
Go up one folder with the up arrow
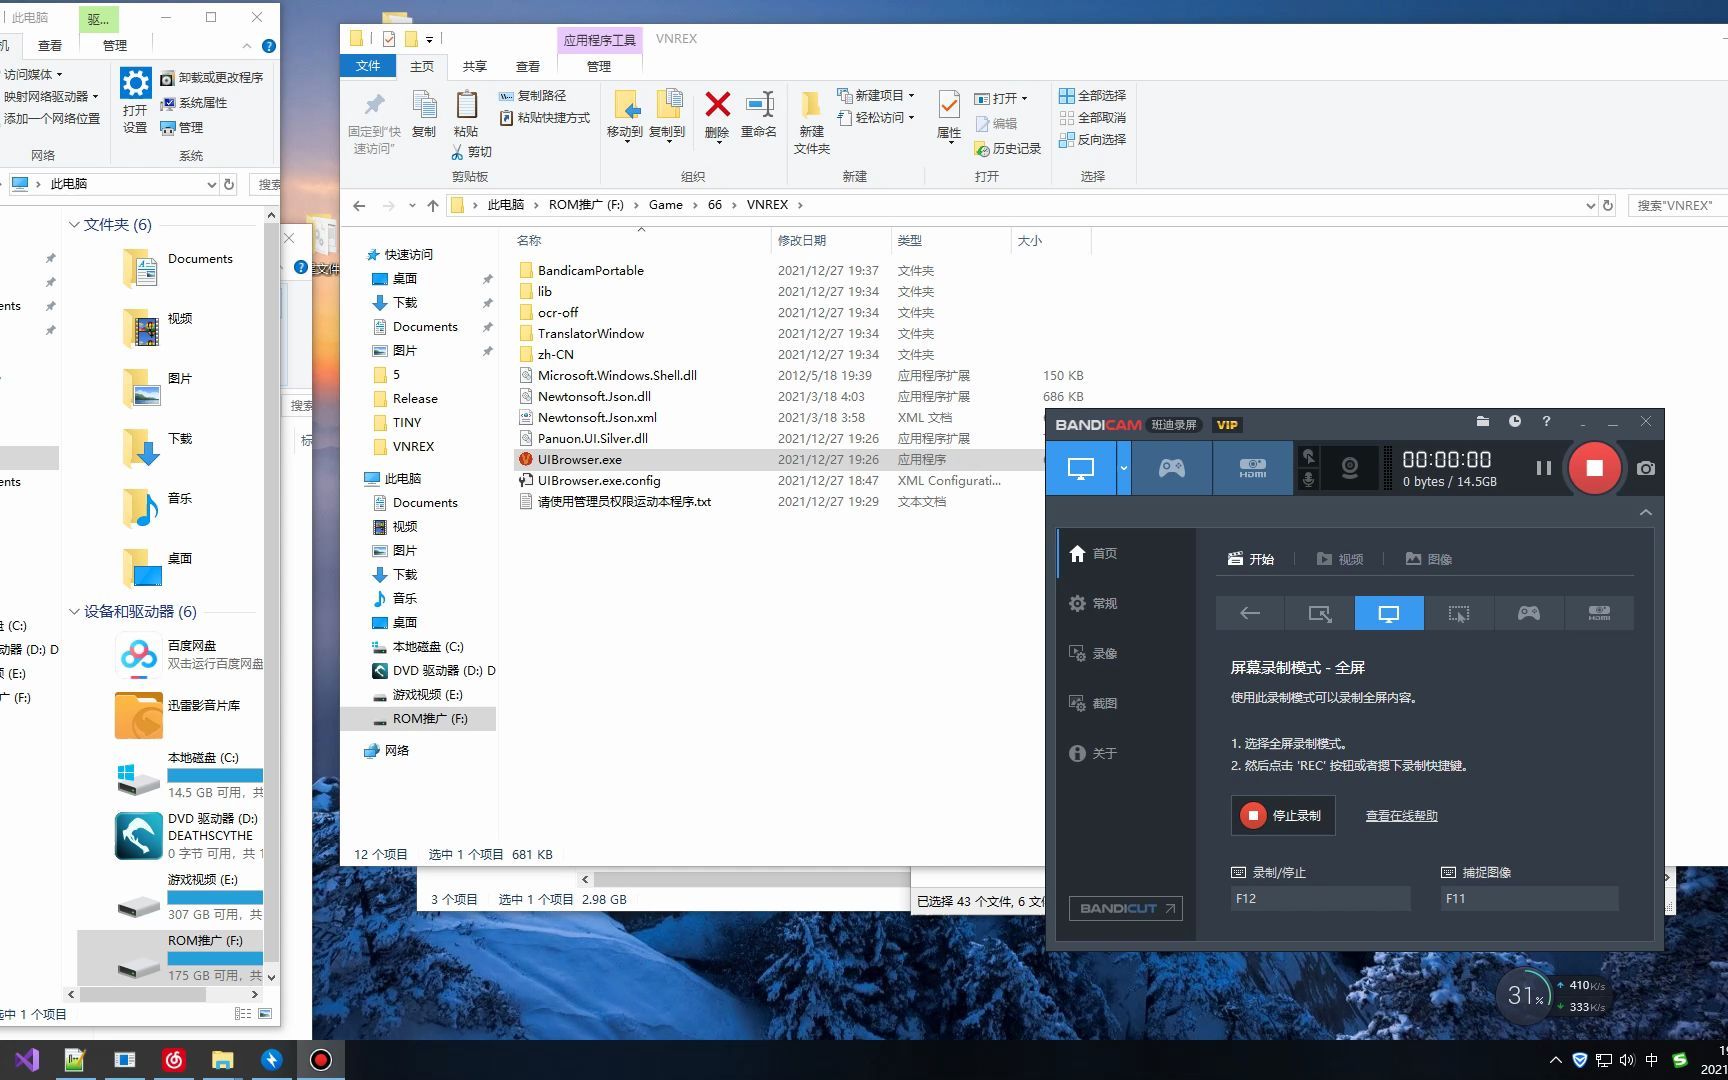tap(432, 205)
